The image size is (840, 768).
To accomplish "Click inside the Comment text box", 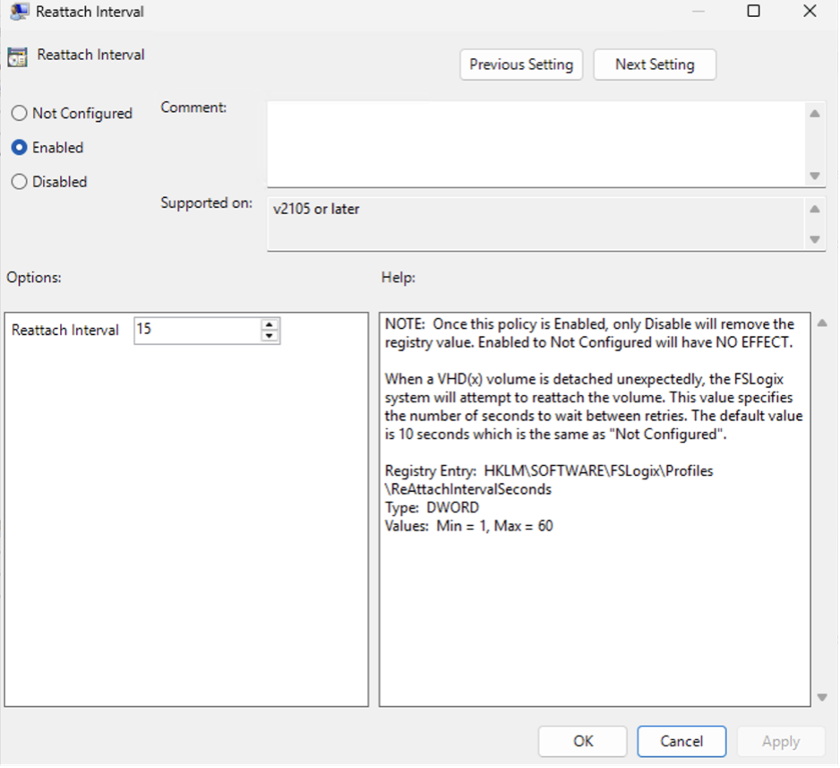I will (x=536, y=144).
